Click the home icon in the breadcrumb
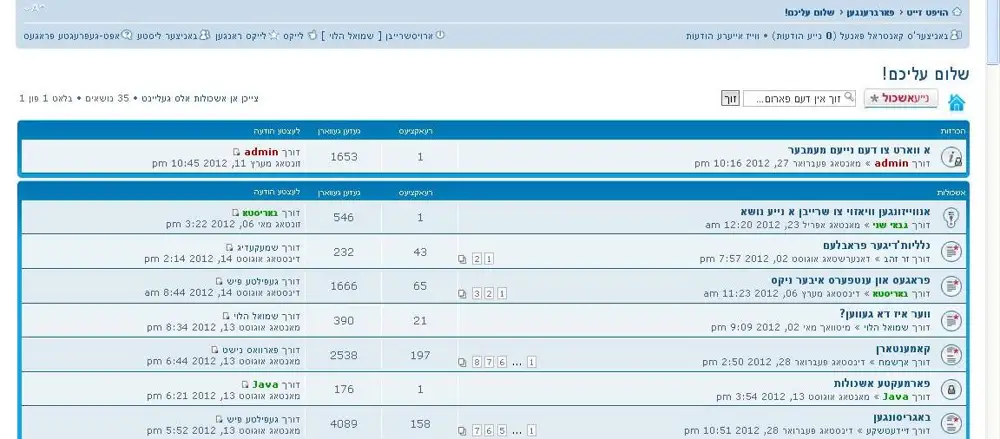The width and height of the screenshot is (1000, 439). pos(957,12)
